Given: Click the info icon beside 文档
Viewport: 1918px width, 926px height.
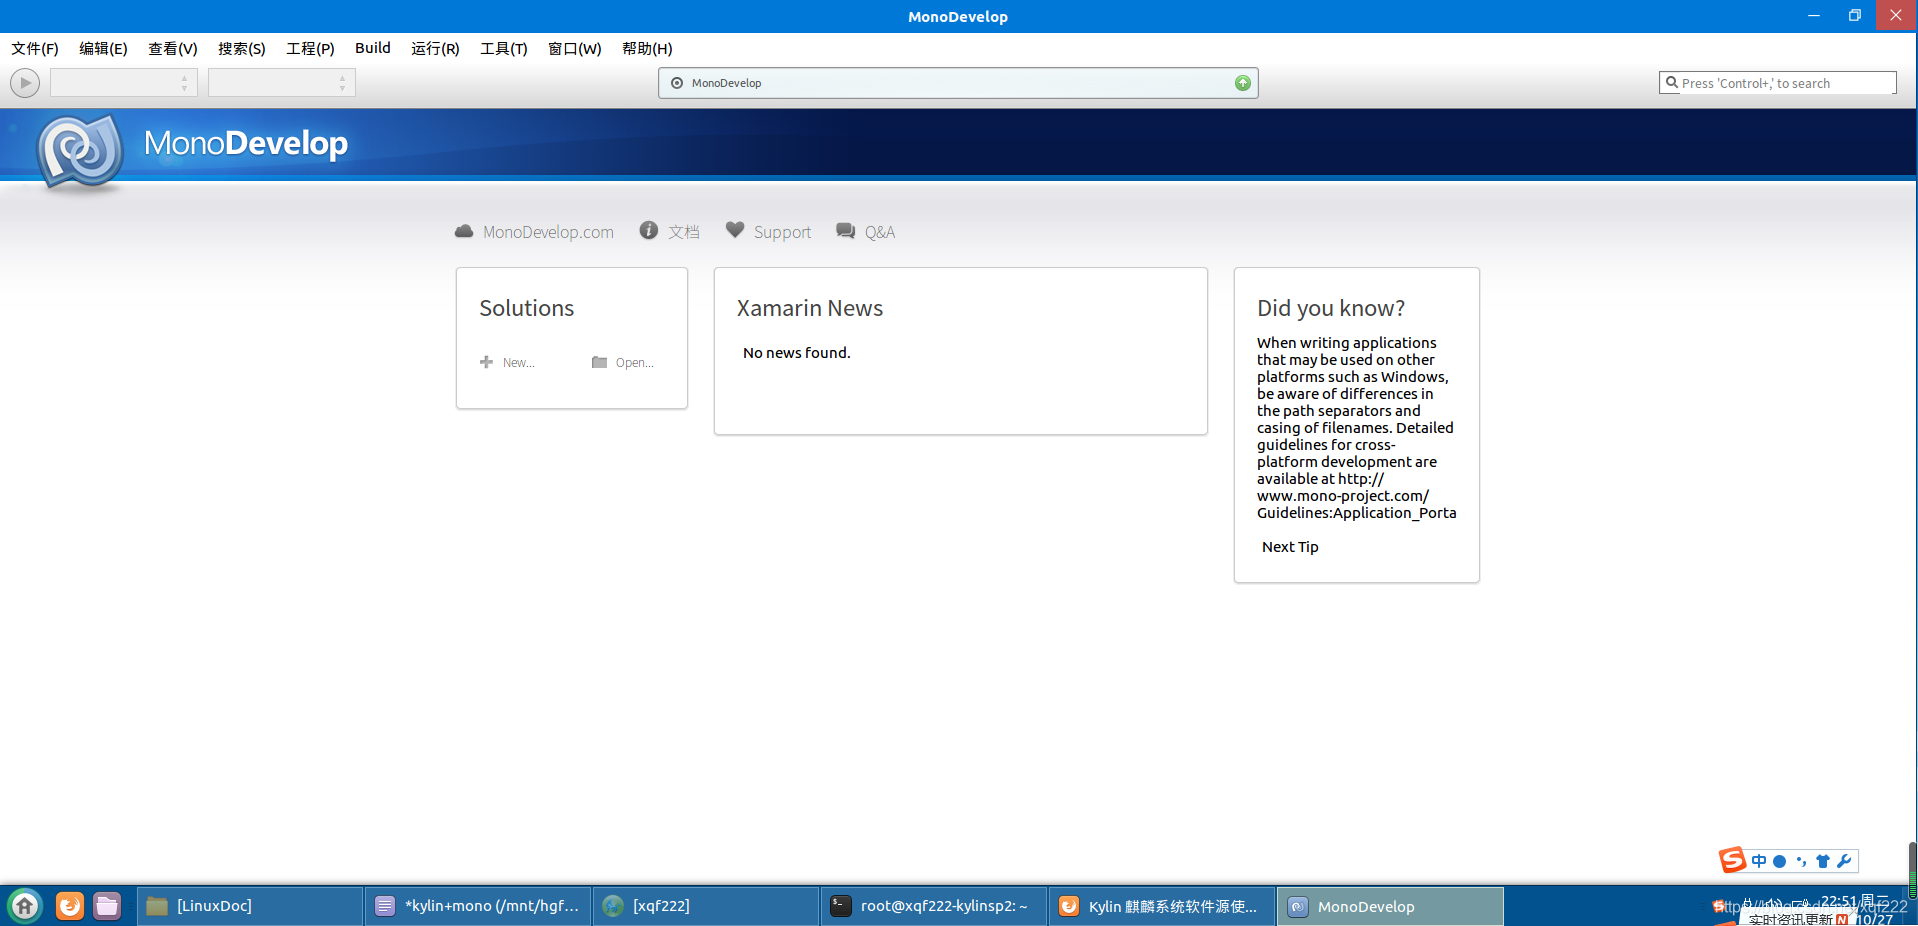Looking at the screenshot, I should [649, 231].
